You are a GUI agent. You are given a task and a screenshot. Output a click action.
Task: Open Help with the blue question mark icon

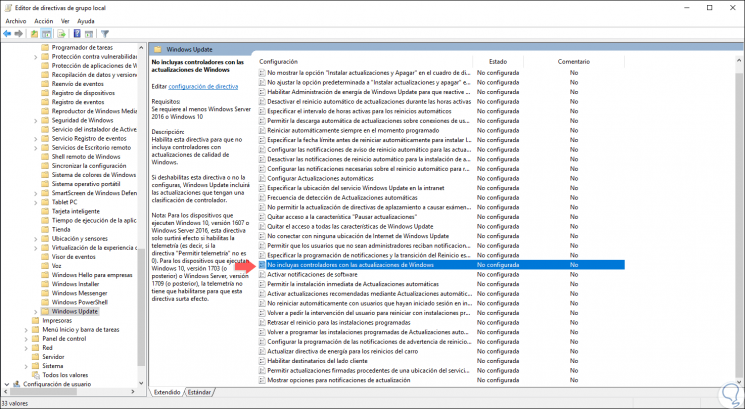point(77,34)
